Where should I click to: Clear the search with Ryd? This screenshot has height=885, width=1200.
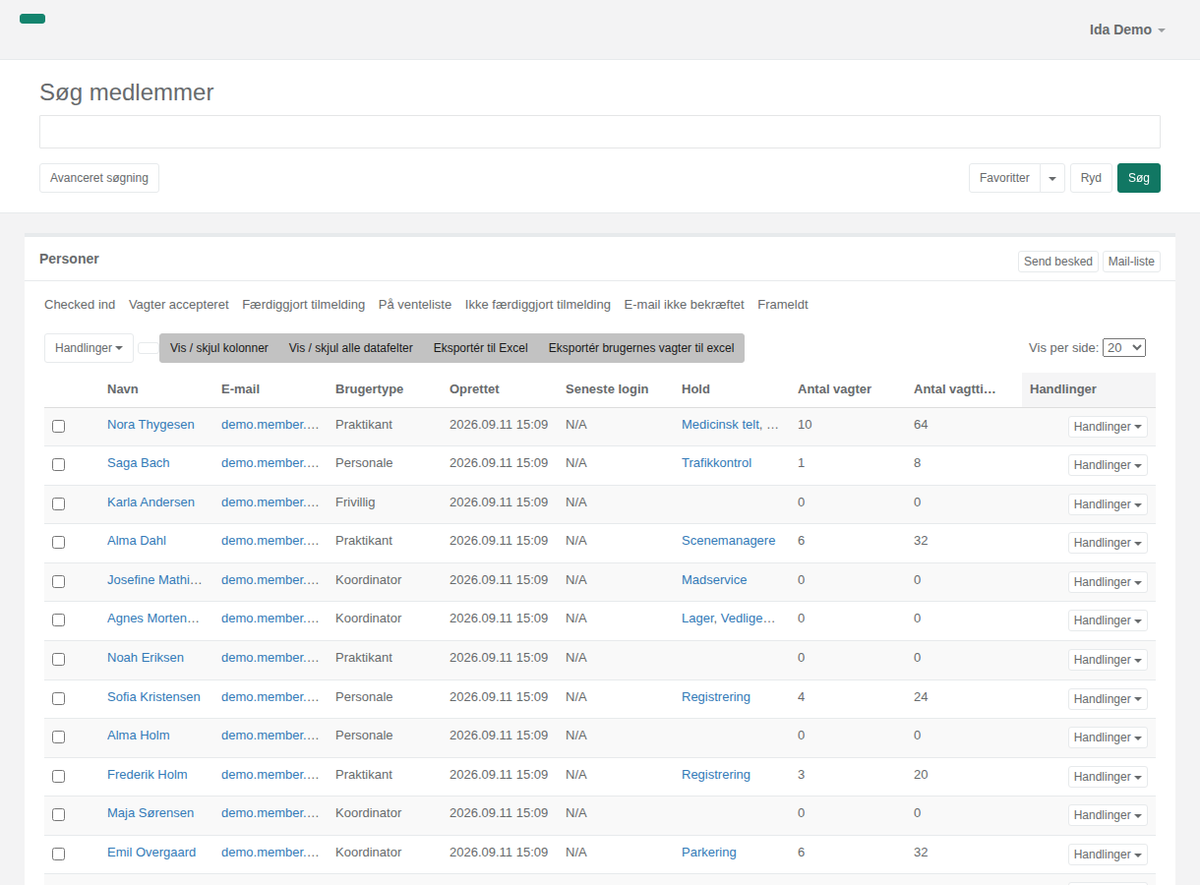click(x=1091, y=178)
